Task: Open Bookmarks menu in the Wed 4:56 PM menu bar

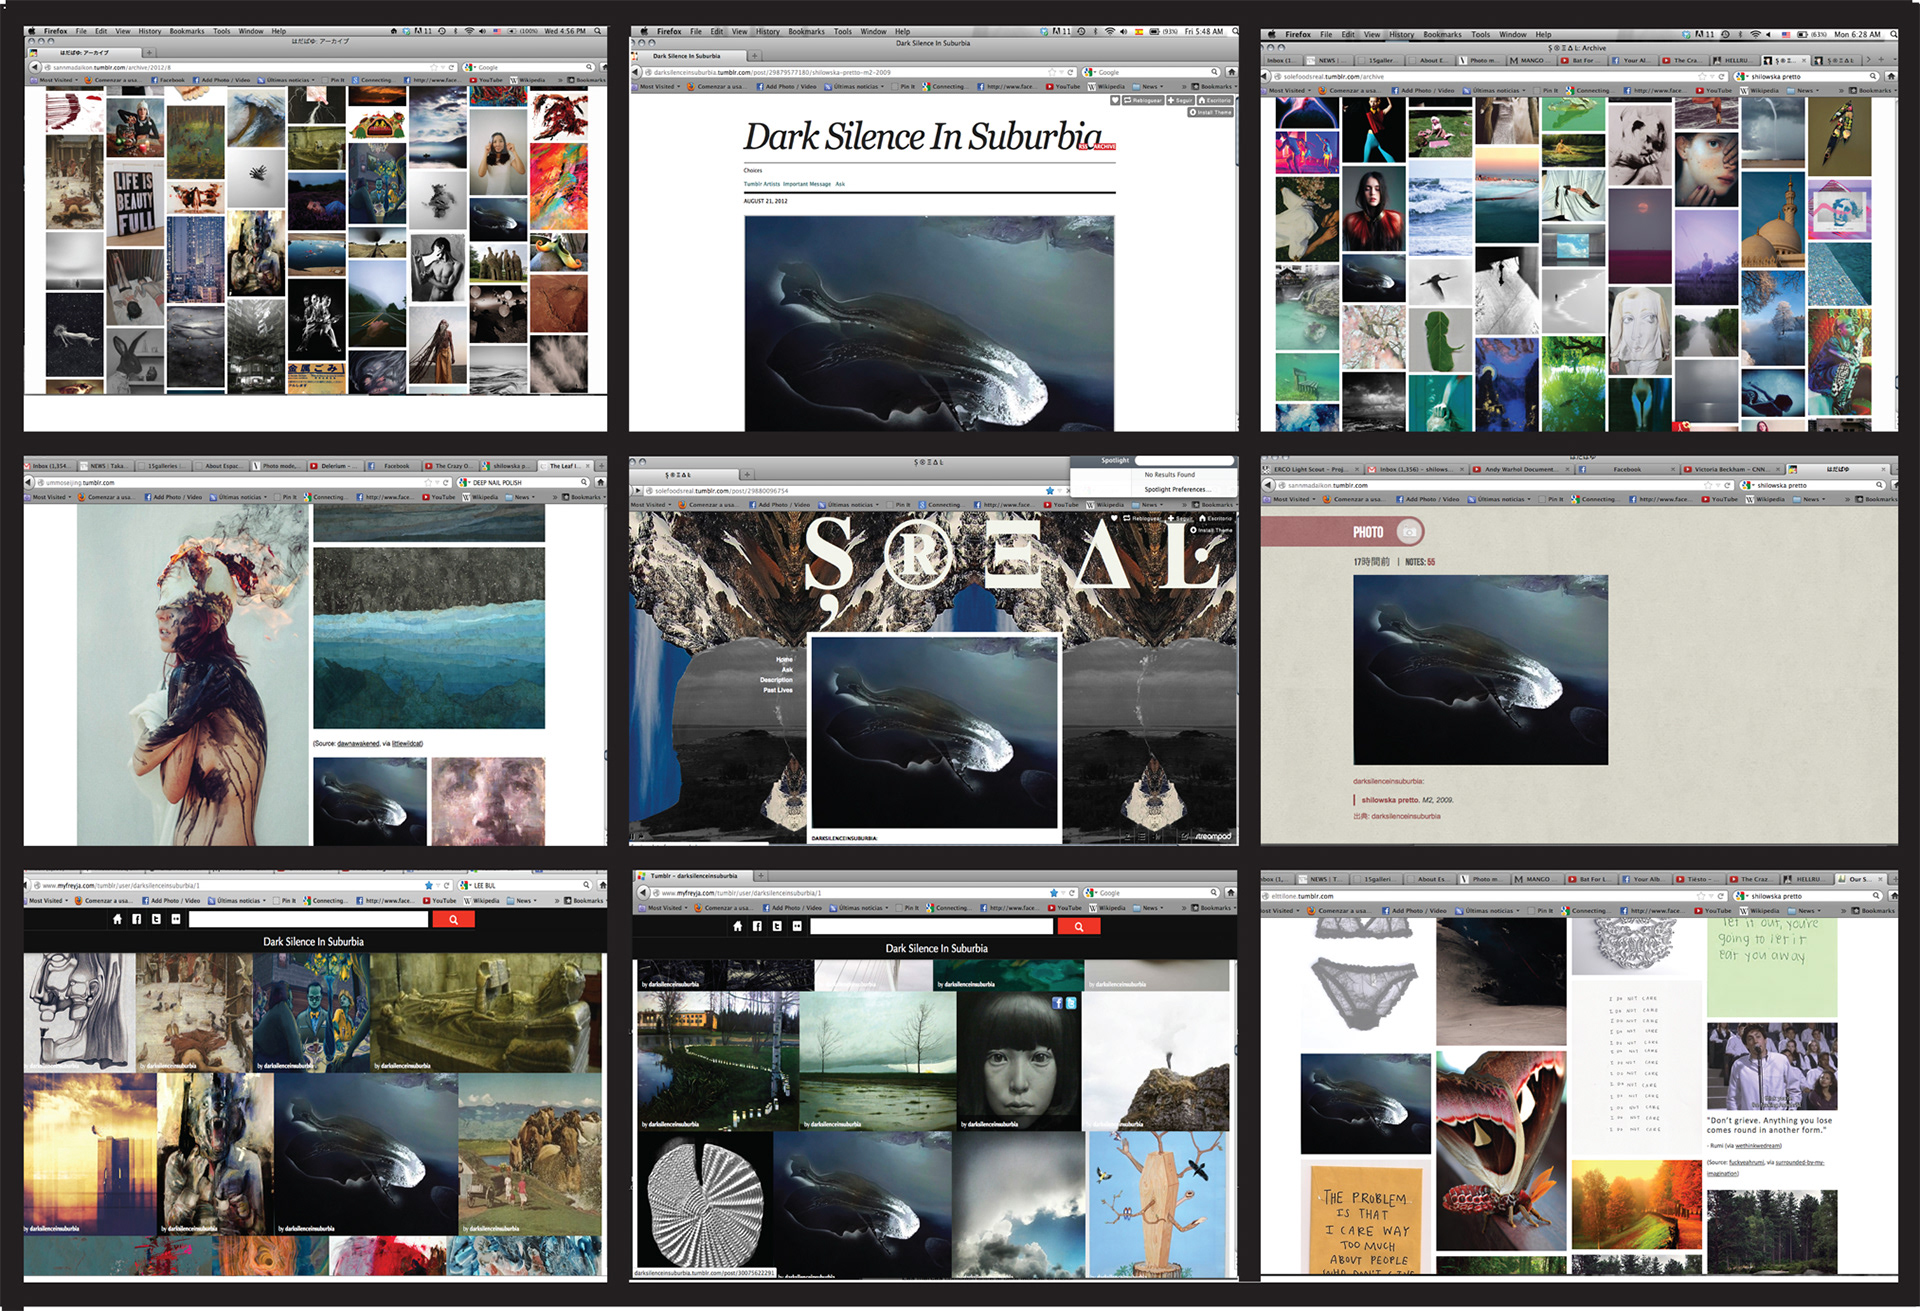Action: click(x=187, y=31)
